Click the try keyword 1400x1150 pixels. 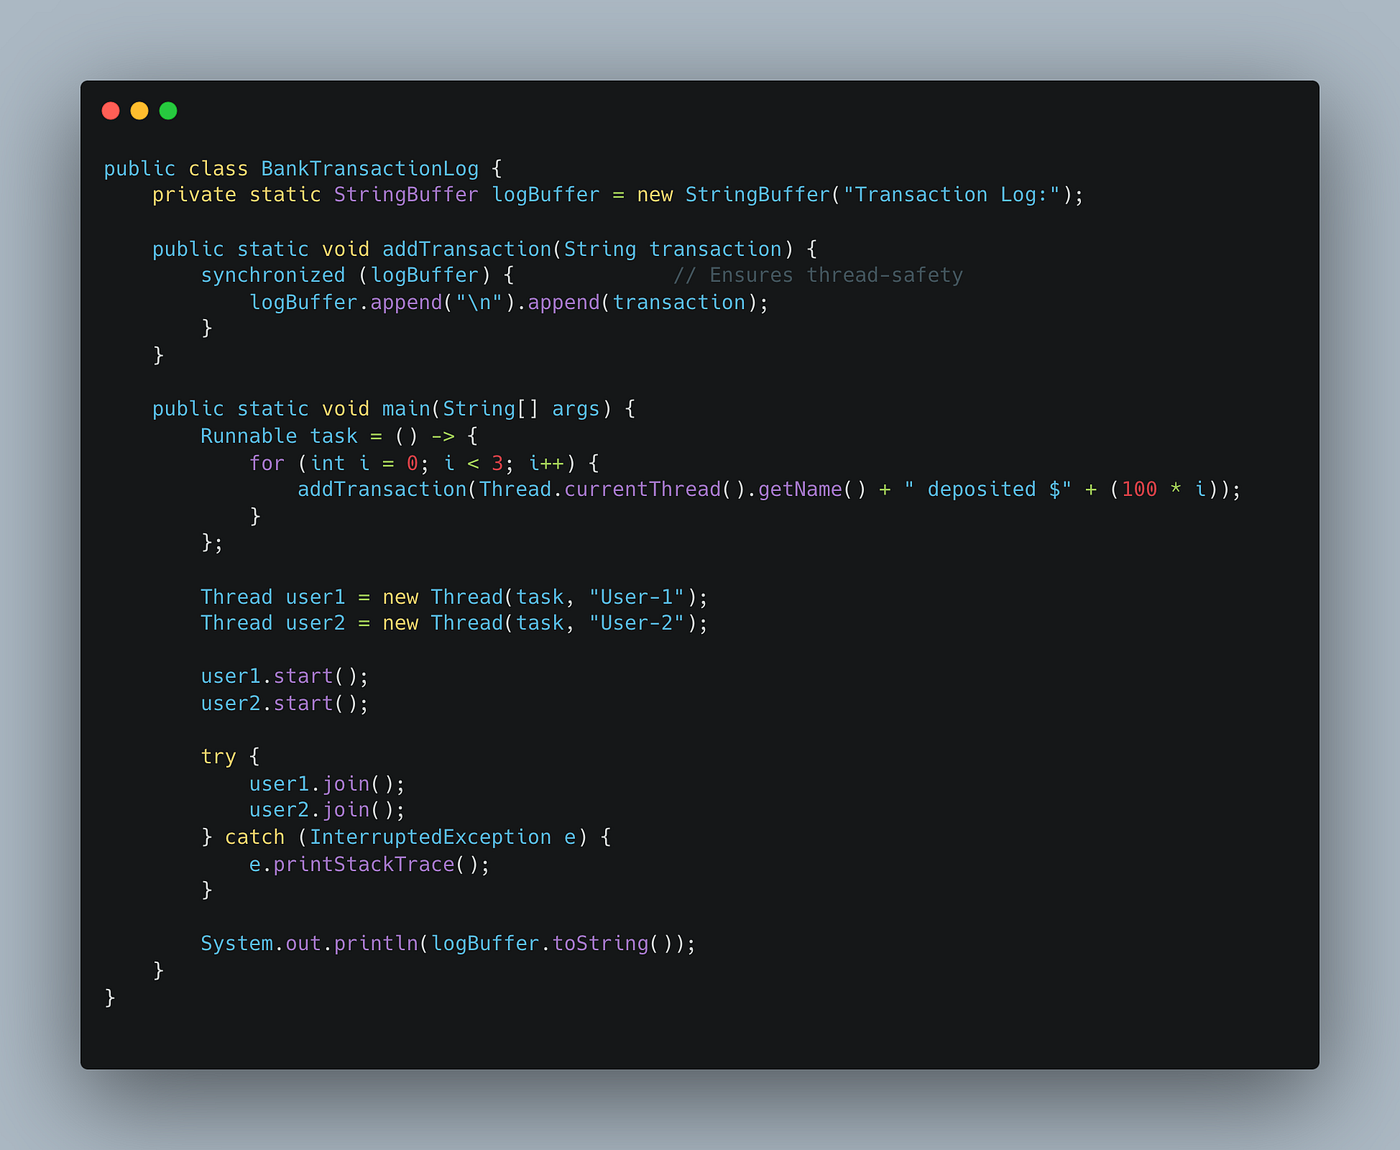(x=219, y=757)
